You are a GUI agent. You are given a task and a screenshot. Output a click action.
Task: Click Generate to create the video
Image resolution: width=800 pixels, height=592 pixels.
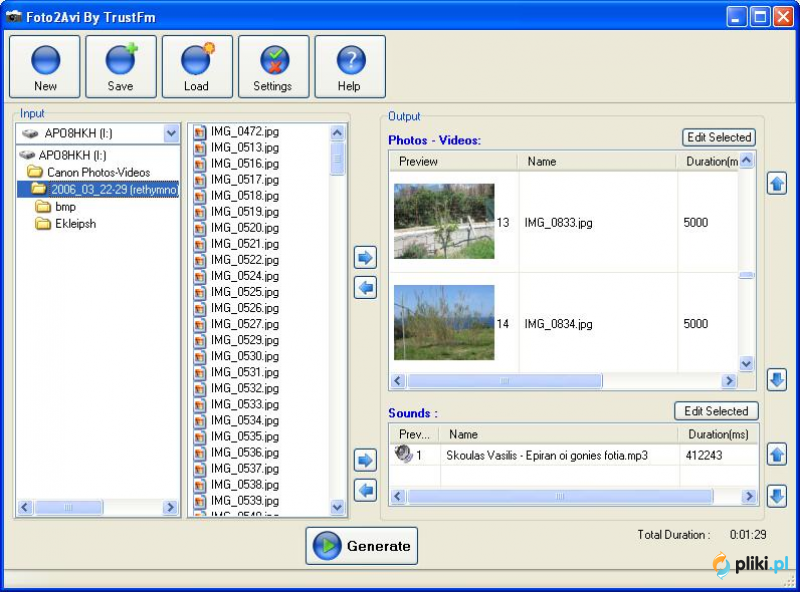(362, 546)
